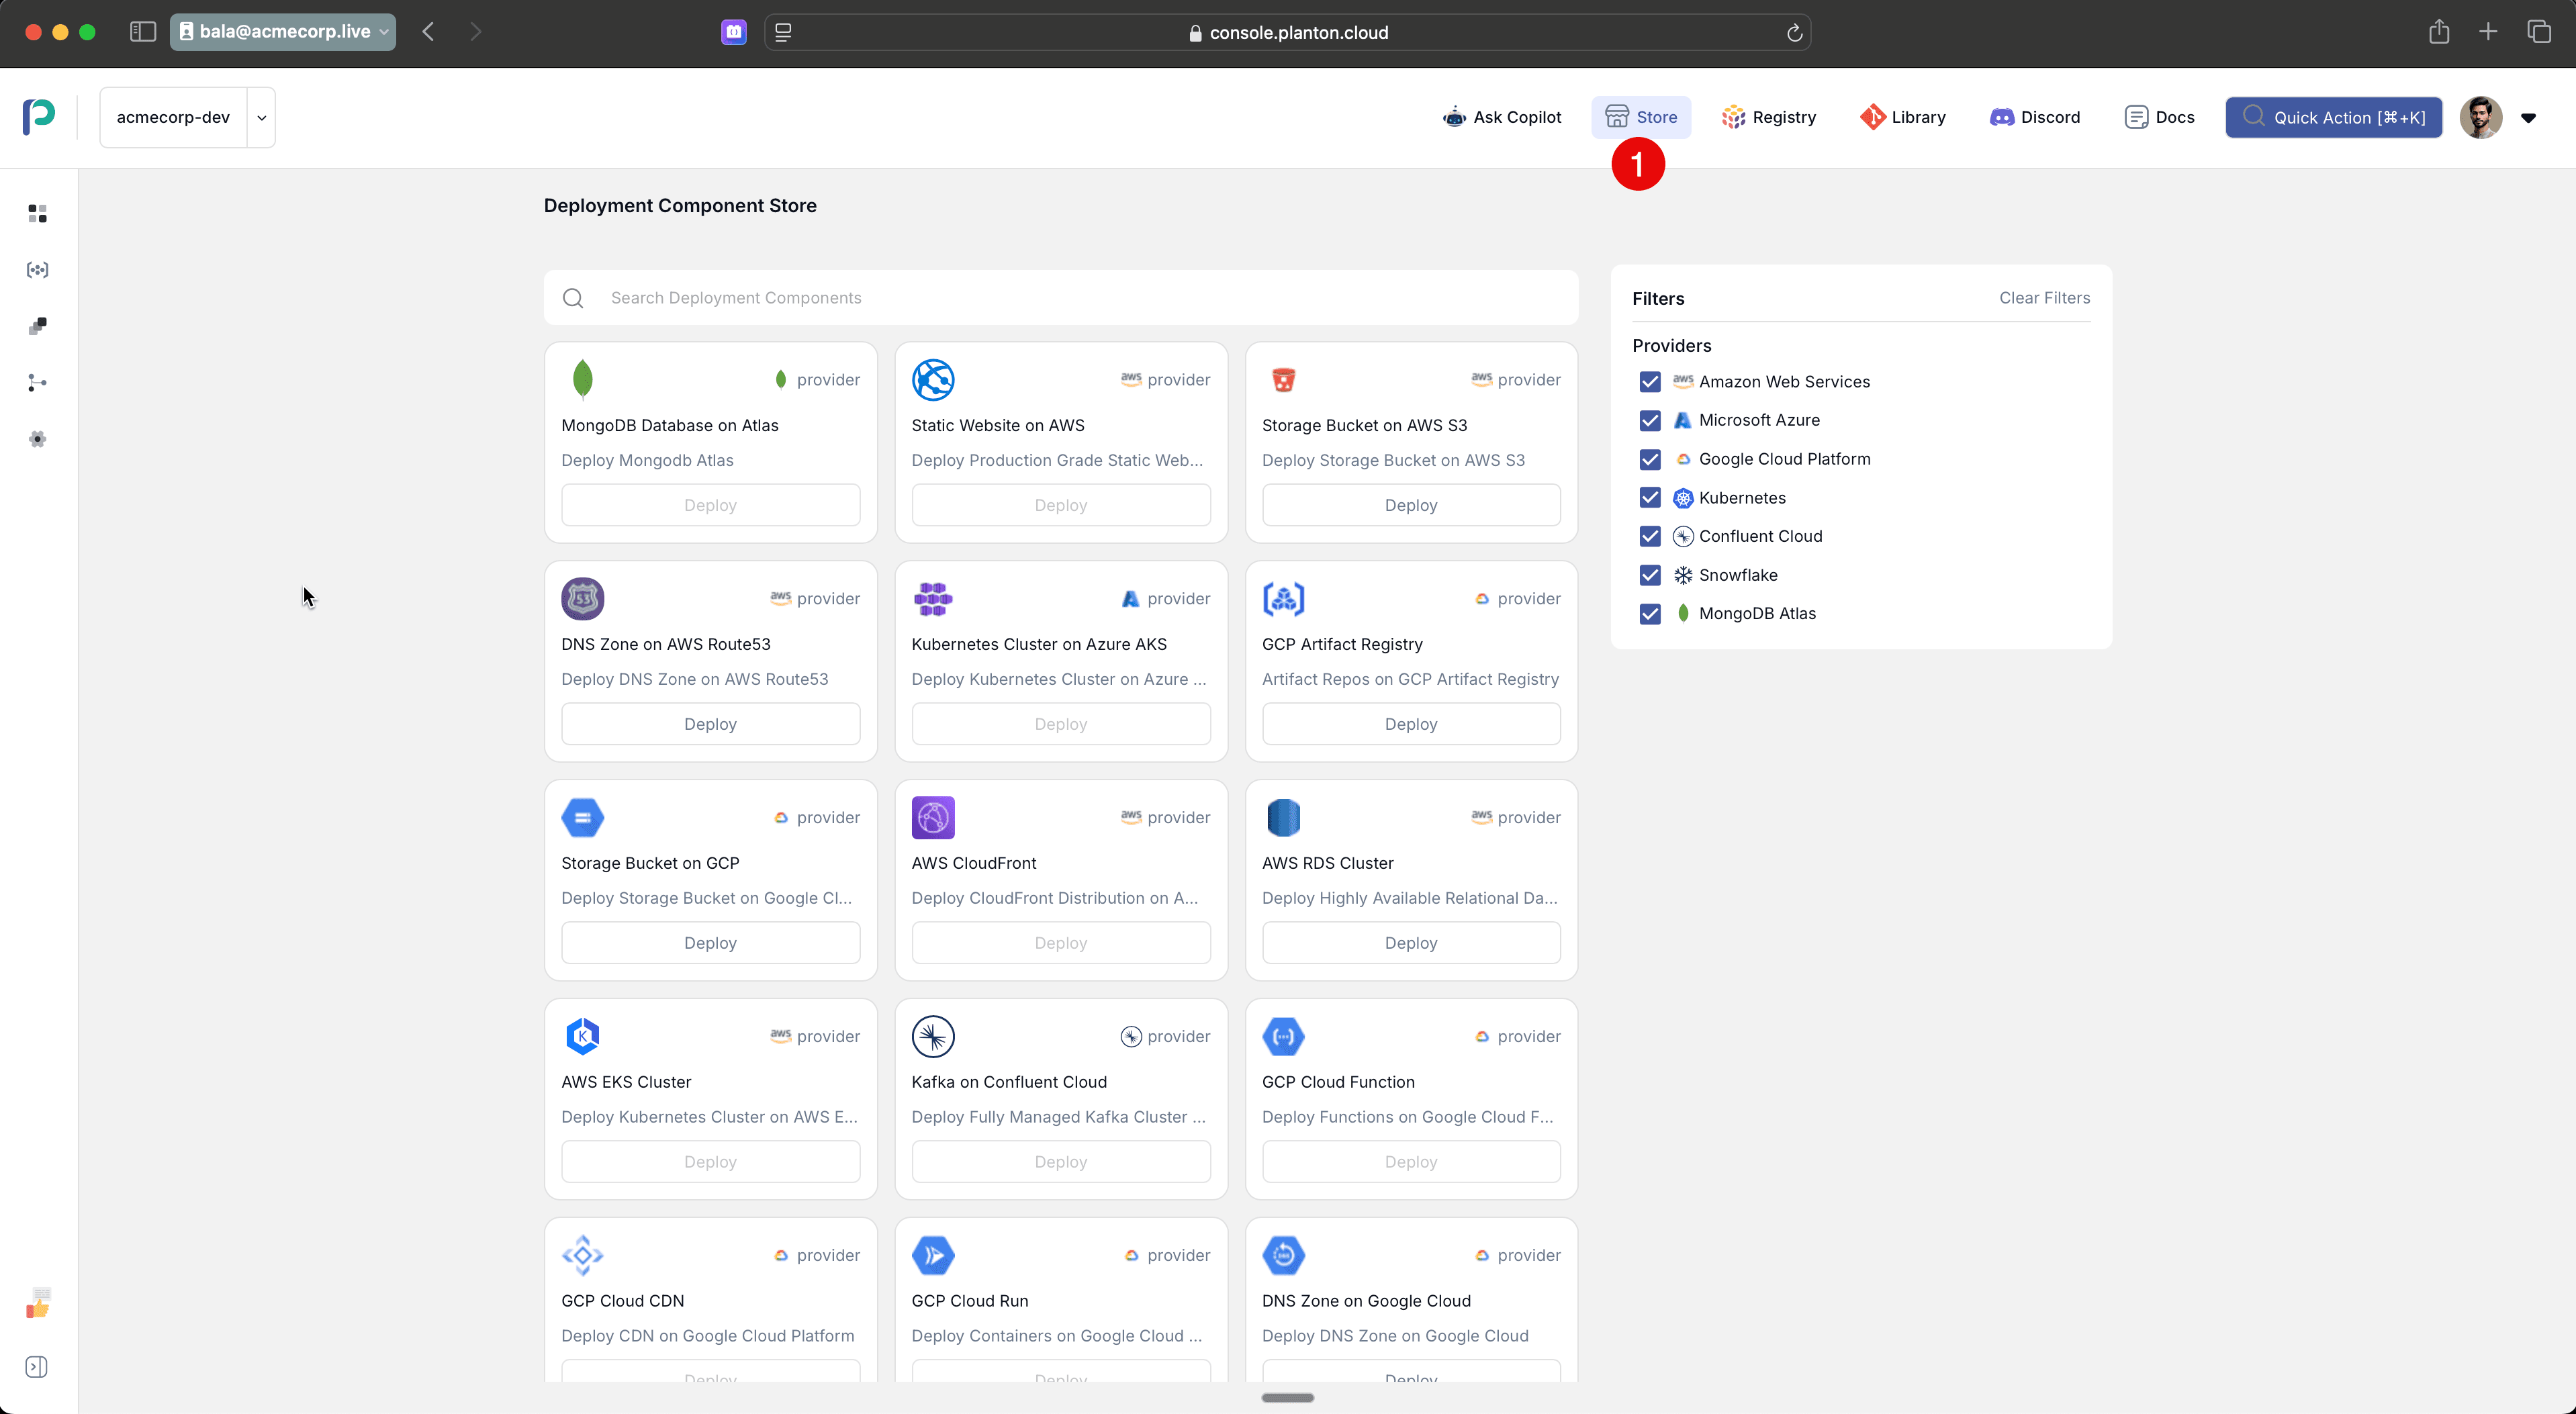Uncheck Kubernetes provider filter
The image size is (2576, 1414).
tap(1650, 498)
